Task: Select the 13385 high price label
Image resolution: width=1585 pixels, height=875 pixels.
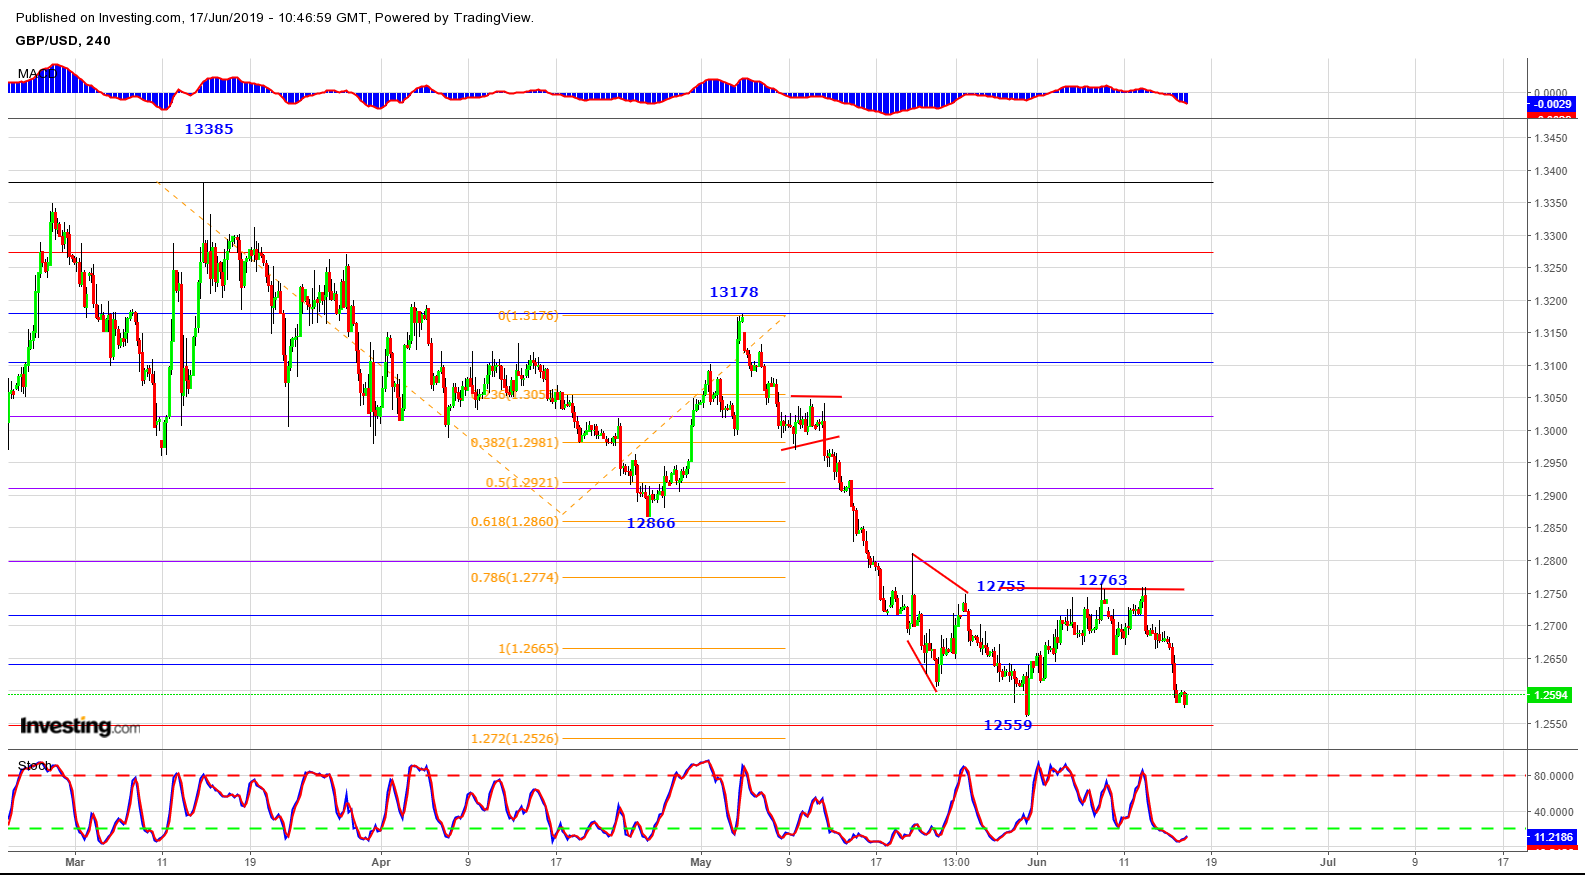Action: pyautogui.click(x=208, y=129)
